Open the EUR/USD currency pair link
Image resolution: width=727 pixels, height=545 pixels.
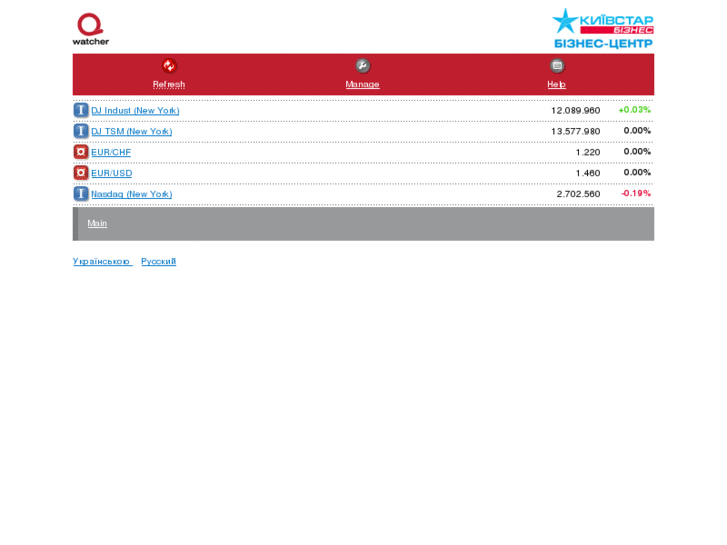(x=111, y=173)
